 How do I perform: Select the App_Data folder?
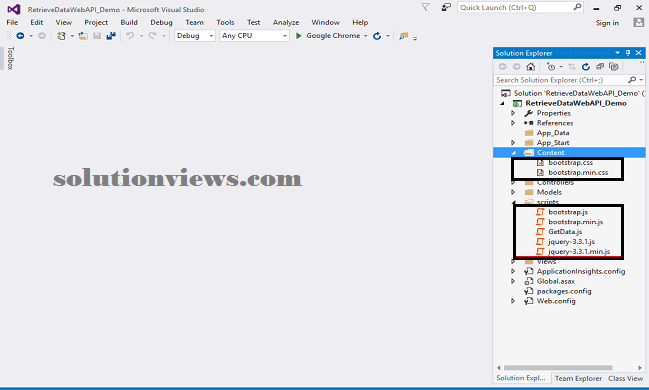553,133
